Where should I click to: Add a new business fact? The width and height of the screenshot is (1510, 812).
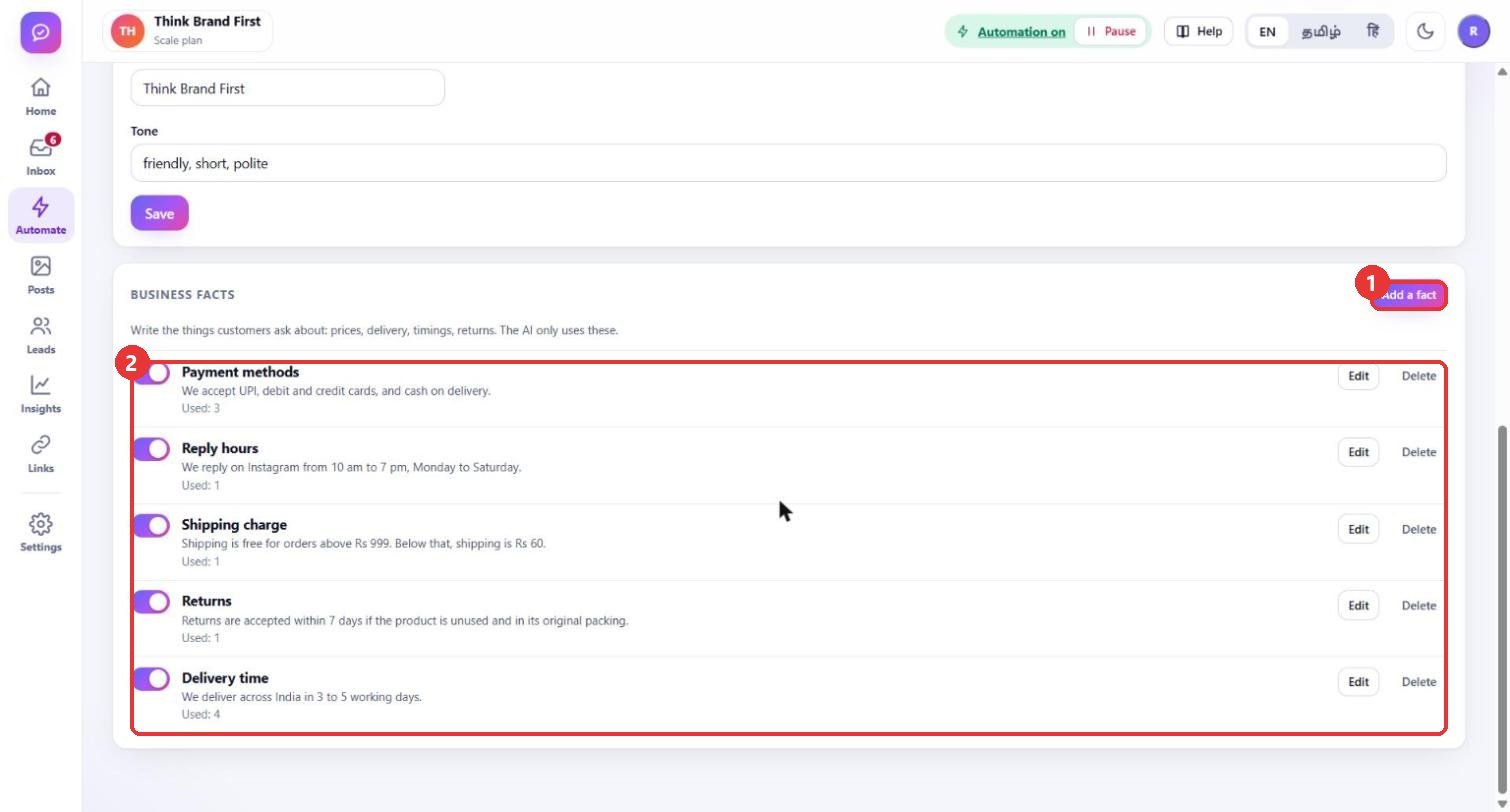pos(1408,295)
